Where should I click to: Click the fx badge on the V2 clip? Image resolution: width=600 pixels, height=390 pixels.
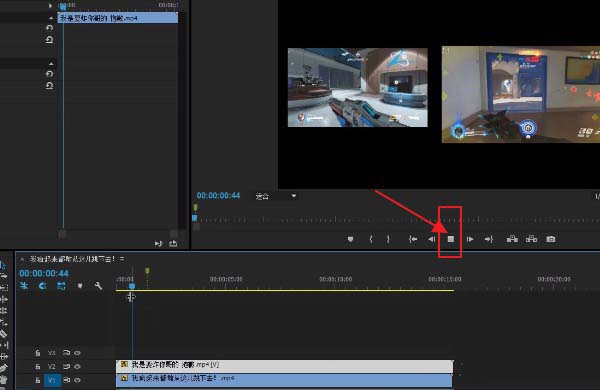(124, 364)
